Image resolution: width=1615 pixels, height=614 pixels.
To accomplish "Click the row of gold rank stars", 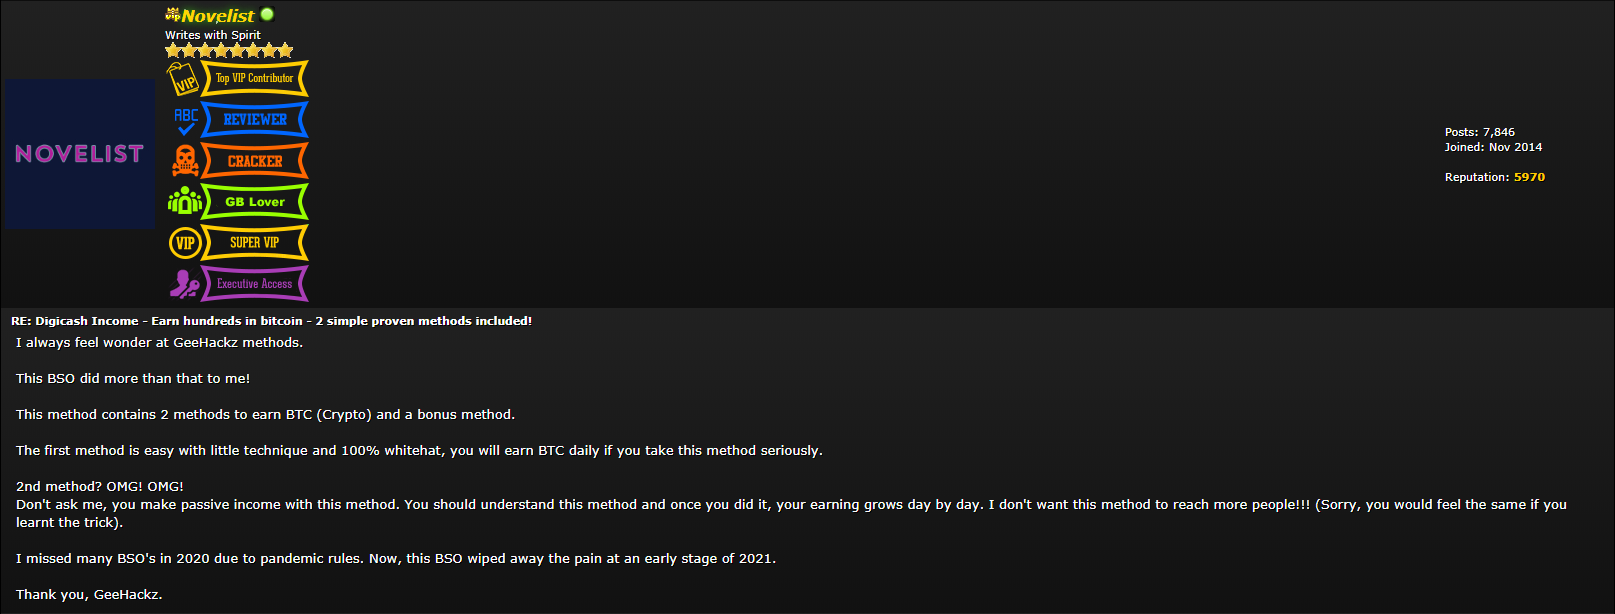I will tap(229, 50).
